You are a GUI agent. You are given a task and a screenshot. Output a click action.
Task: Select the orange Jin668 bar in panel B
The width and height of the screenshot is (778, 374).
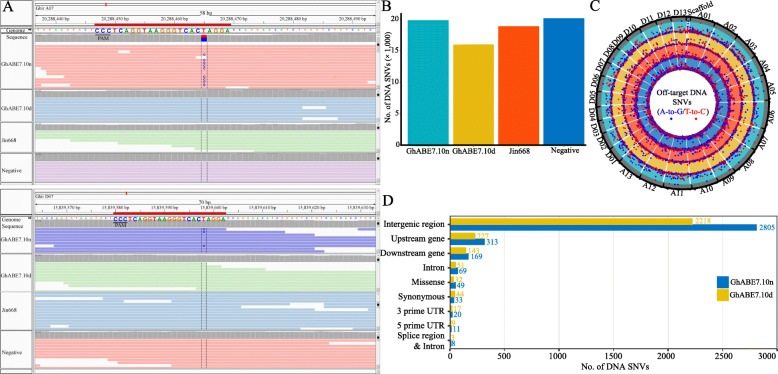tap(519, 85)
